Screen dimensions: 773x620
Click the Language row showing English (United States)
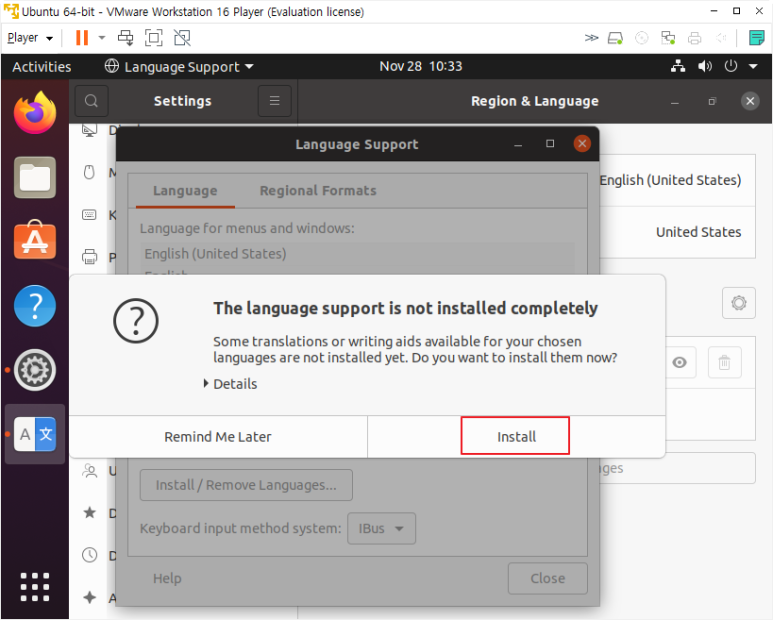[677, 180]
